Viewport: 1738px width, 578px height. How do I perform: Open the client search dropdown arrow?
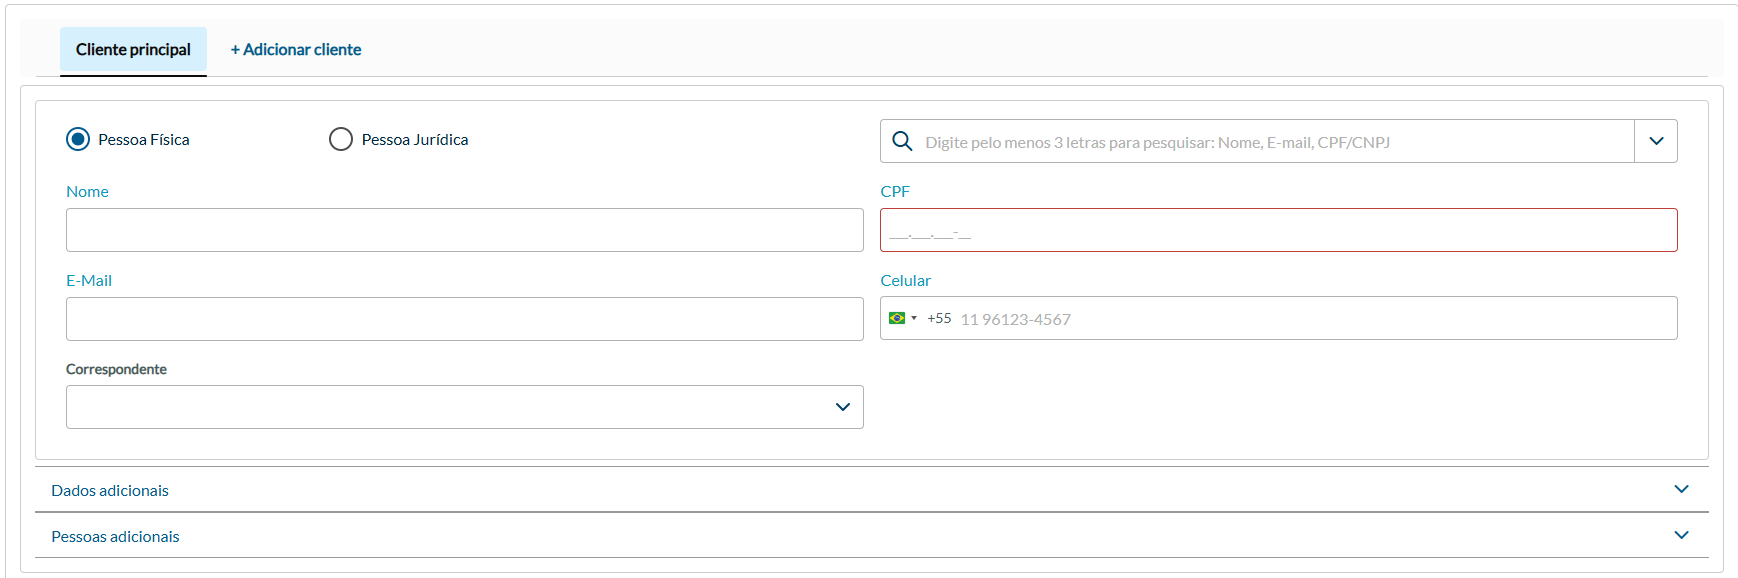[1656, 141]
